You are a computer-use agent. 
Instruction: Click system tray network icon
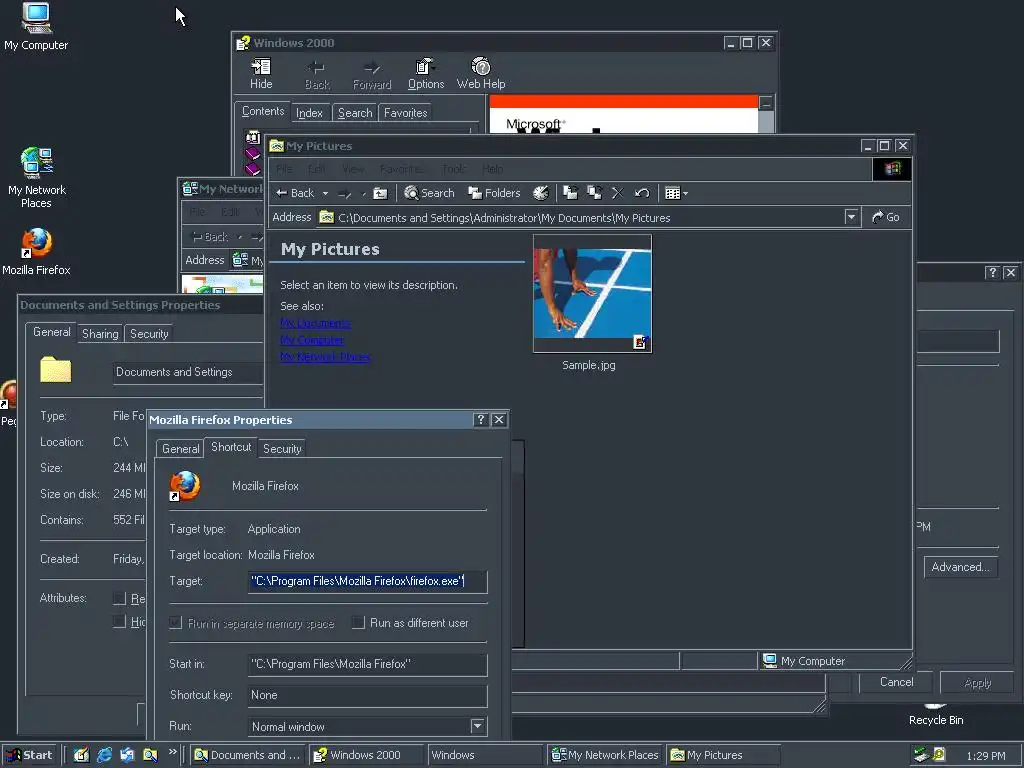point(921,755)
